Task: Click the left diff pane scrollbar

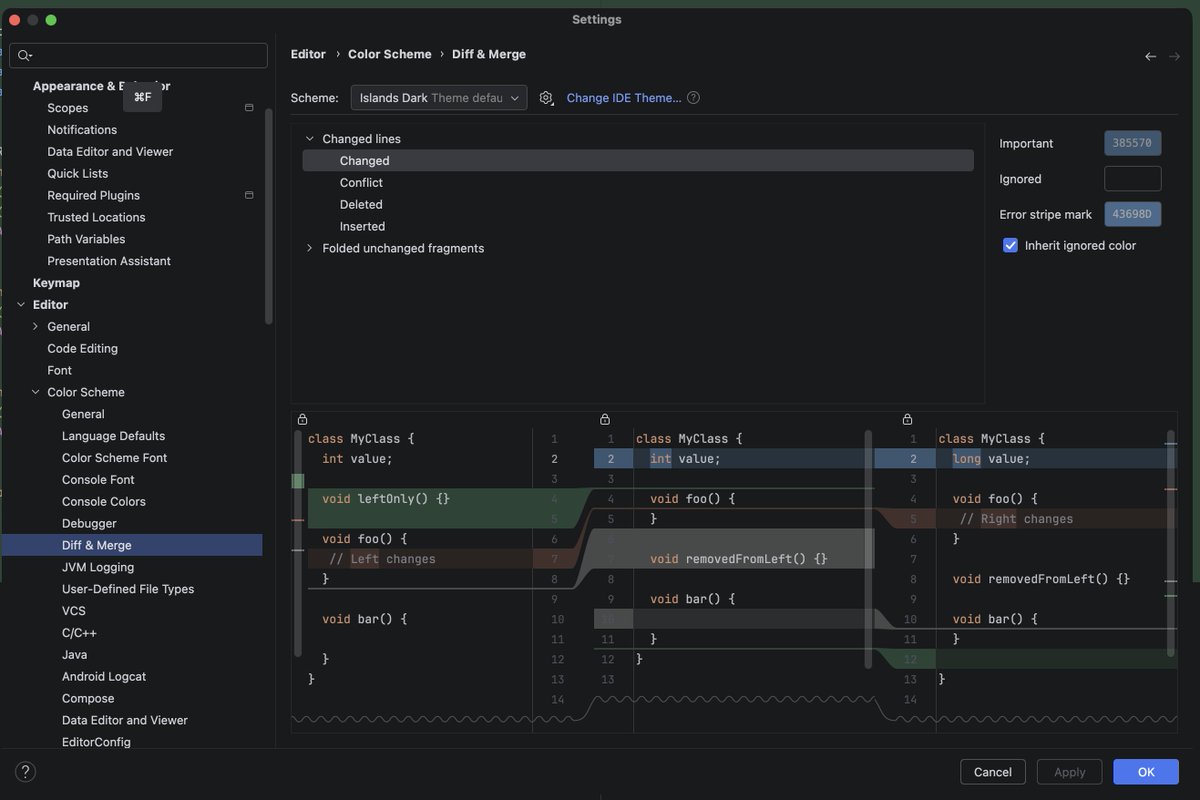Action: click(298, 543)
